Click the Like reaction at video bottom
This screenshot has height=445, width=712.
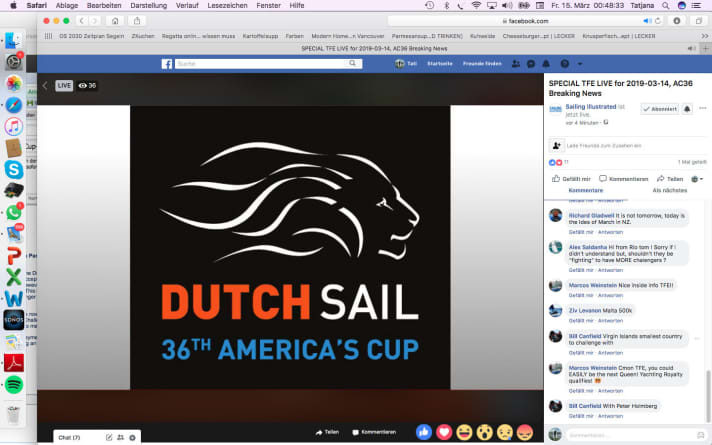pyautogui.click(x=424, y=432)
